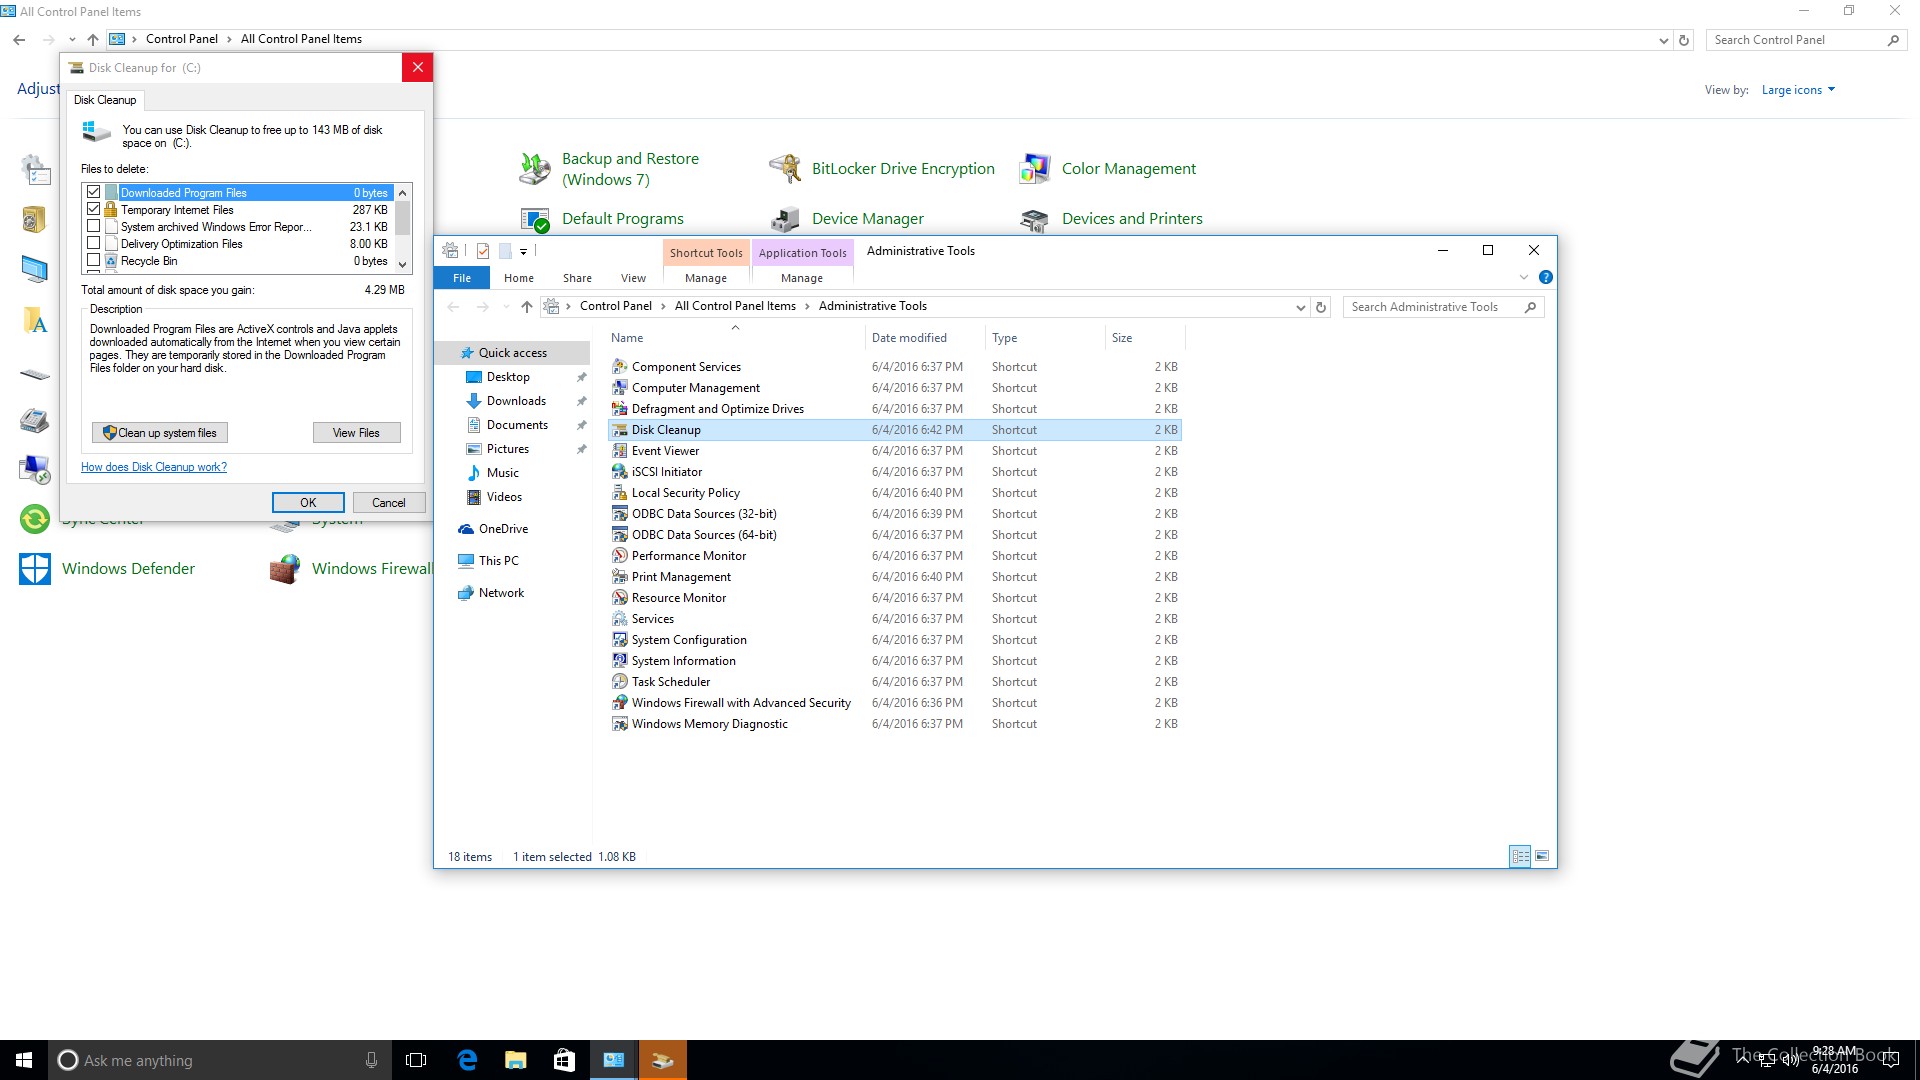Image resolution: width=1920 pixels, height=1080 pixels.
Task: Open the View ribbon tab
Action: (633, 278)
